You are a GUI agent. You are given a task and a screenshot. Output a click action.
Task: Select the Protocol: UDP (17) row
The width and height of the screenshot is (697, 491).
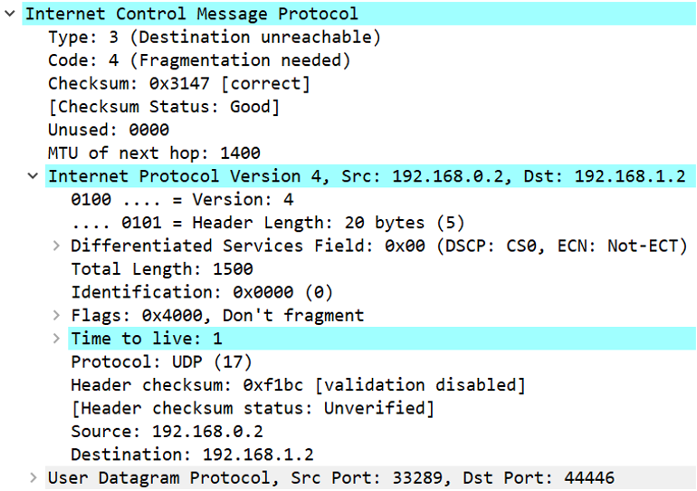pyautogui.click(x=161, y=362)
